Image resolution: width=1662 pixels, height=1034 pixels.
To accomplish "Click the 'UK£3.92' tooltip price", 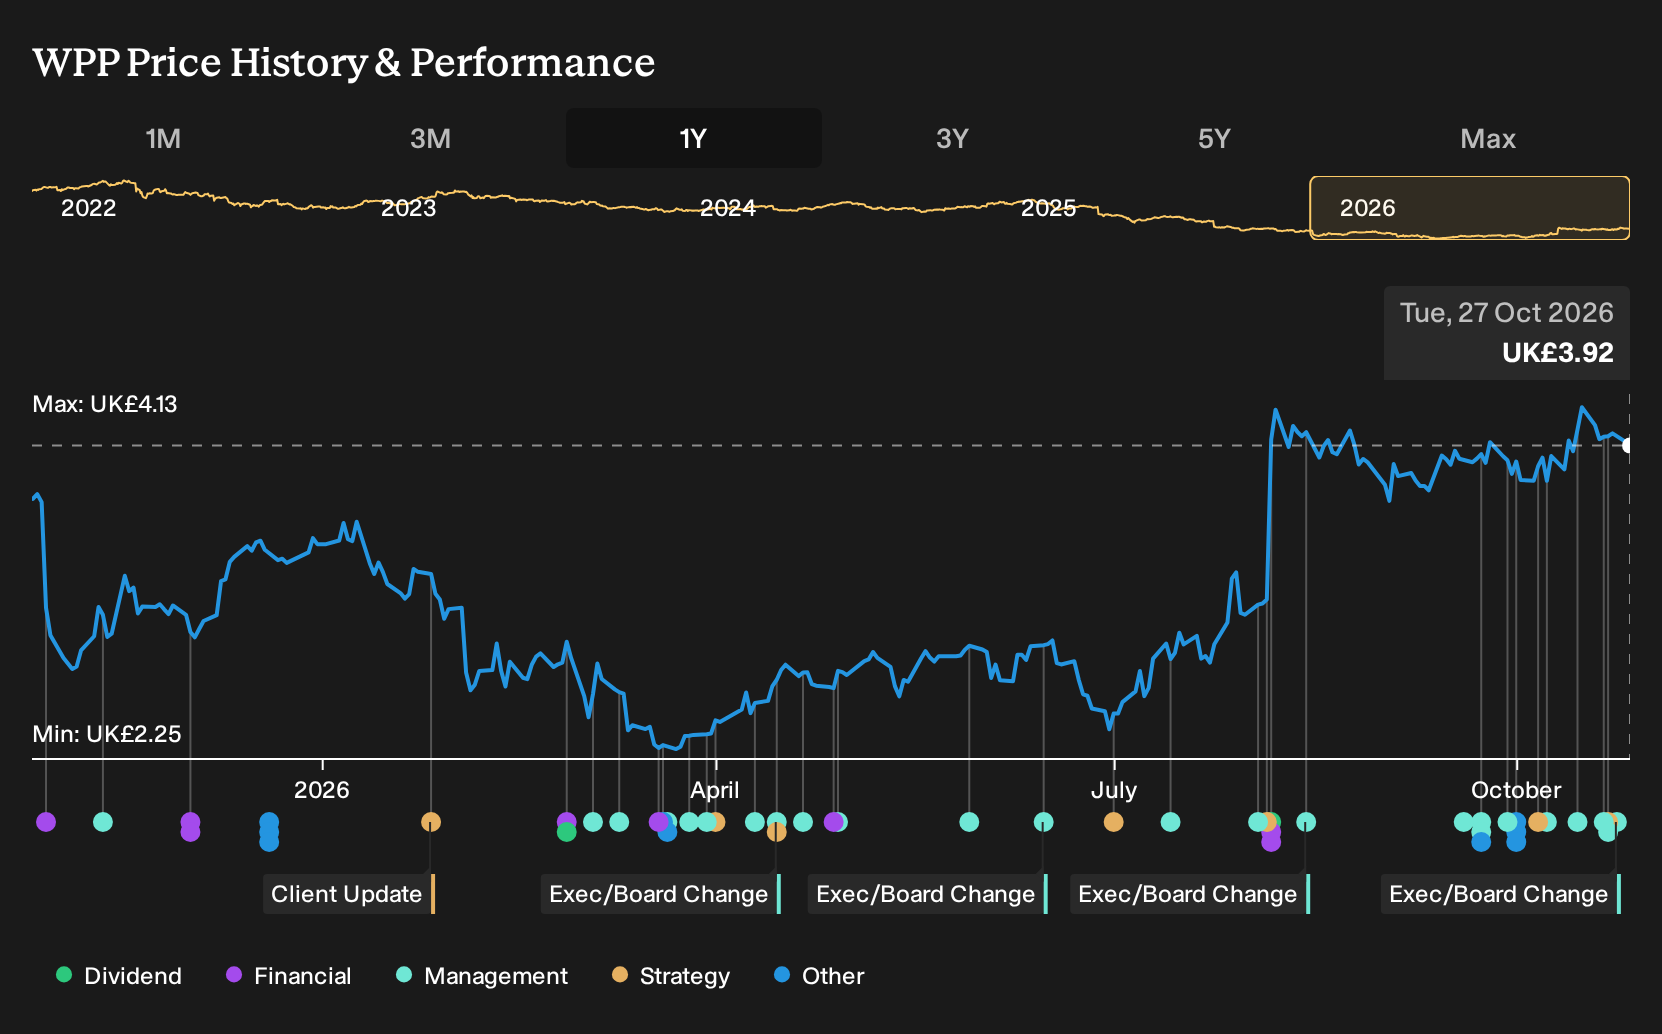I will click(1558, 353).
